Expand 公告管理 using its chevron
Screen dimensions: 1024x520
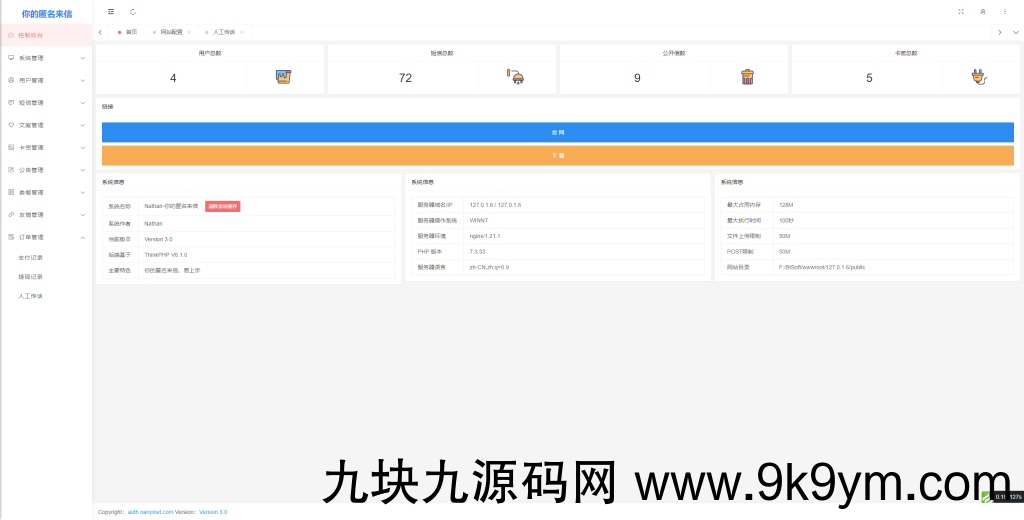83,170
